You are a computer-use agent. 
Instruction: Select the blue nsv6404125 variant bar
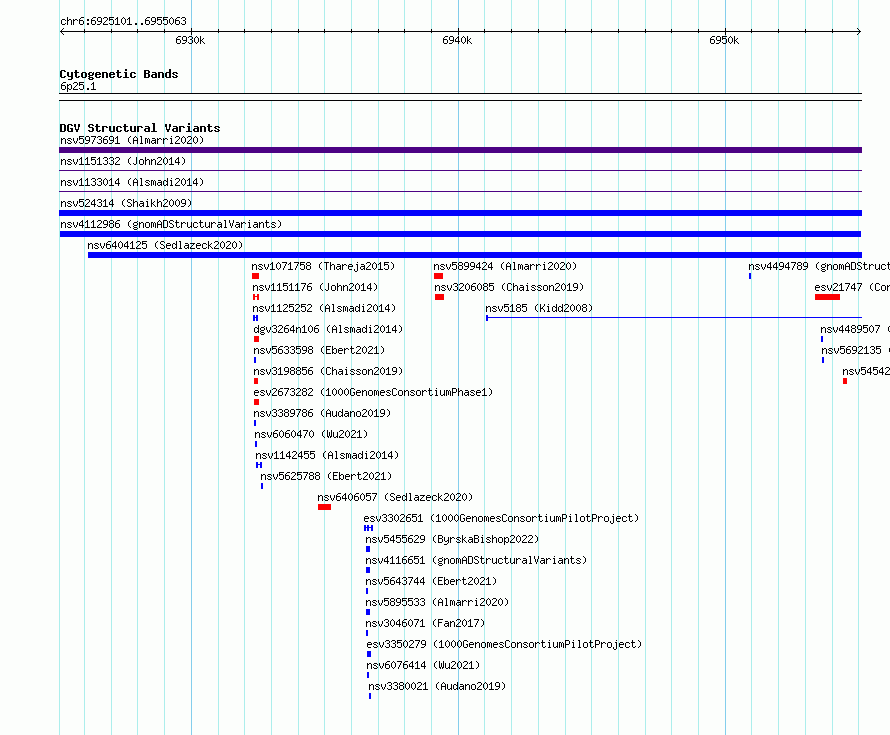coord(475,255)
